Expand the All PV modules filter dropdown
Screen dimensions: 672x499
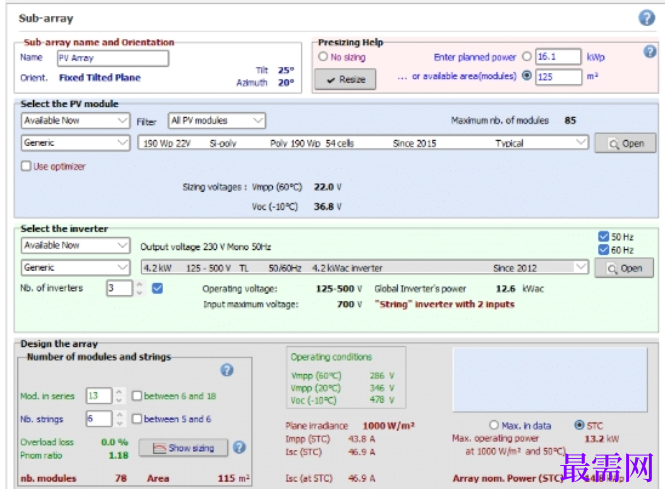pyautogui.click(x=217, y=121)
